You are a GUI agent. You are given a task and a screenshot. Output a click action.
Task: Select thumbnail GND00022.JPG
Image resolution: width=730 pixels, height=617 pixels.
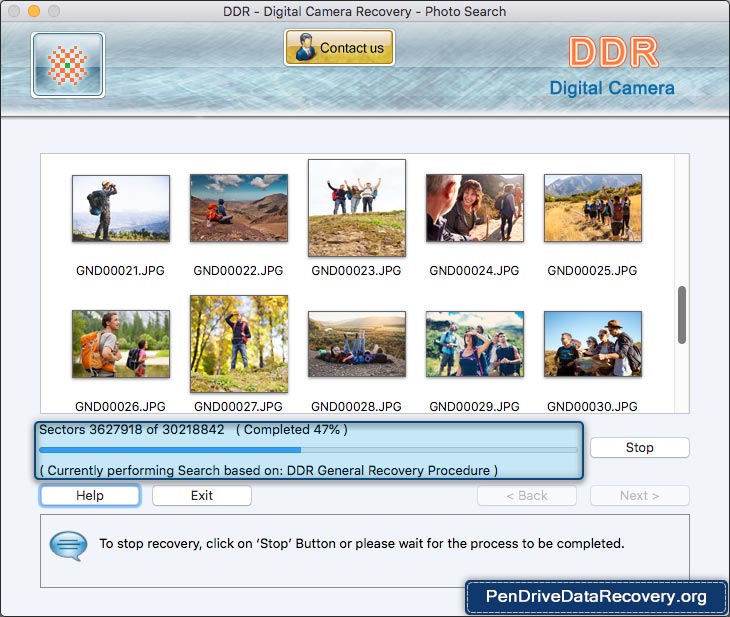(x=238, y=209)
